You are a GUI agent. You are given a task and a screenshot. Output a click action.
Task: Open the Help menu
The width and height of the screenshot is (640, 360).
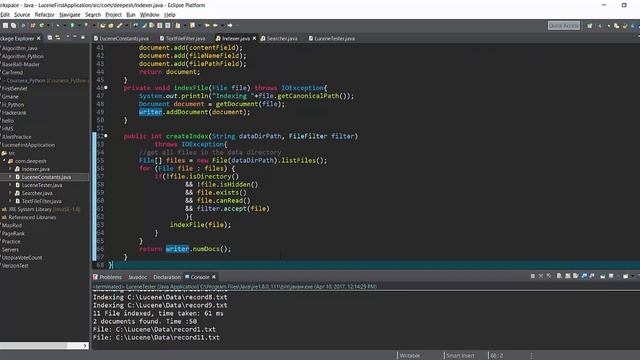click(170, 15)
